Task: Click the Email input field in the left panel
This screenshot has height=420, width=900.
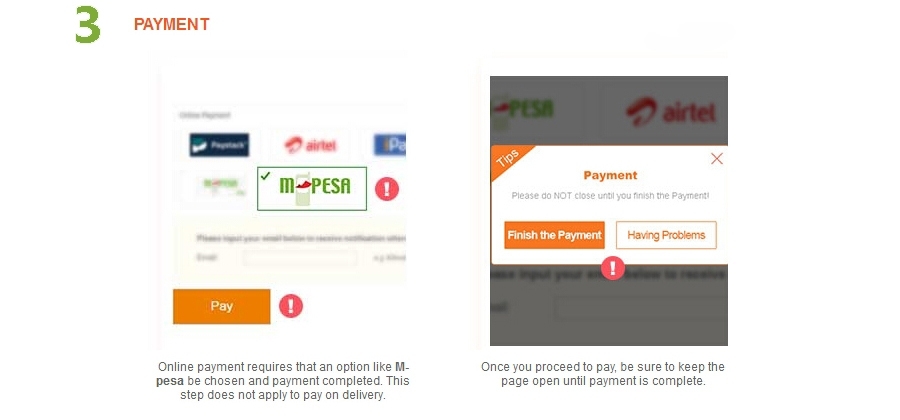Action: coord(300,258)
